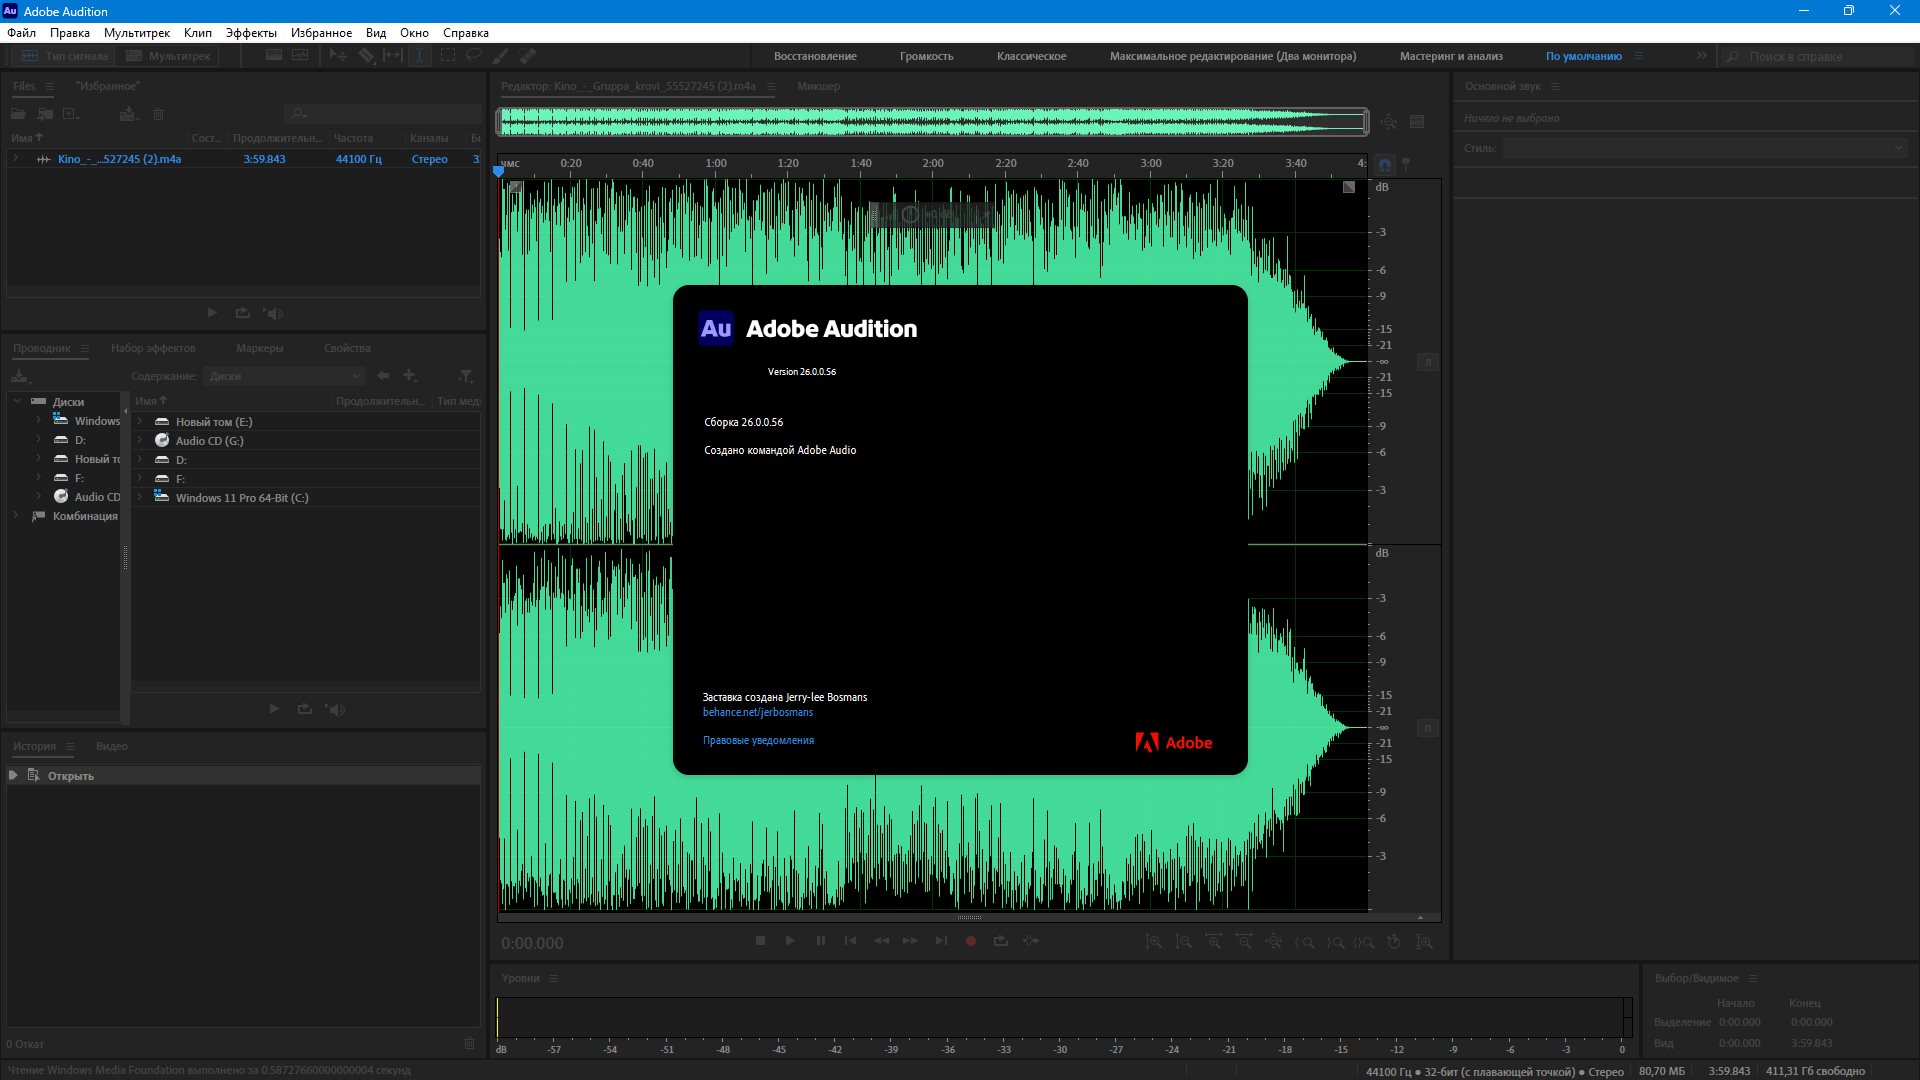The height and width of the screenshot is (1080, 1920).
Task: Open the Содержание Диски dropdown
Action: (285, 376)
